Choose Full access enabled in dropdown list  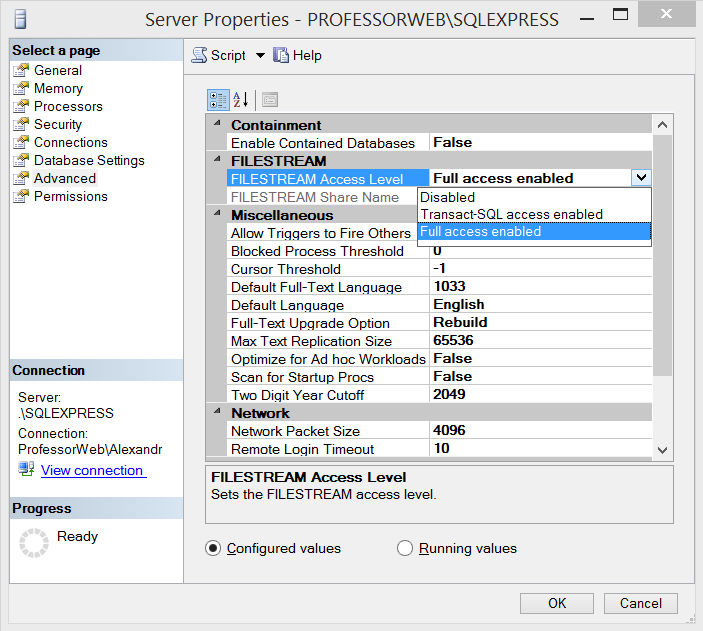[x=534, y=231]
